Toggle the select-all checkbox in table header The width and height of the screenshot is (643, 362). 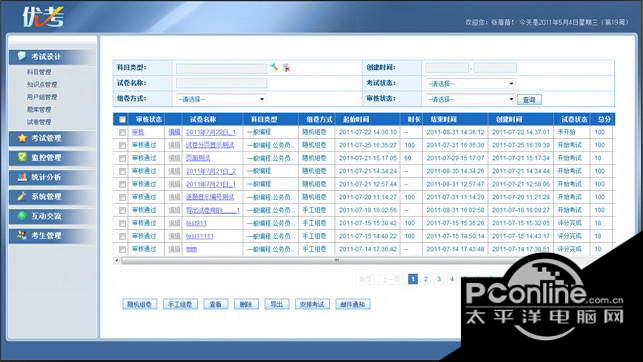click(122, 119)
